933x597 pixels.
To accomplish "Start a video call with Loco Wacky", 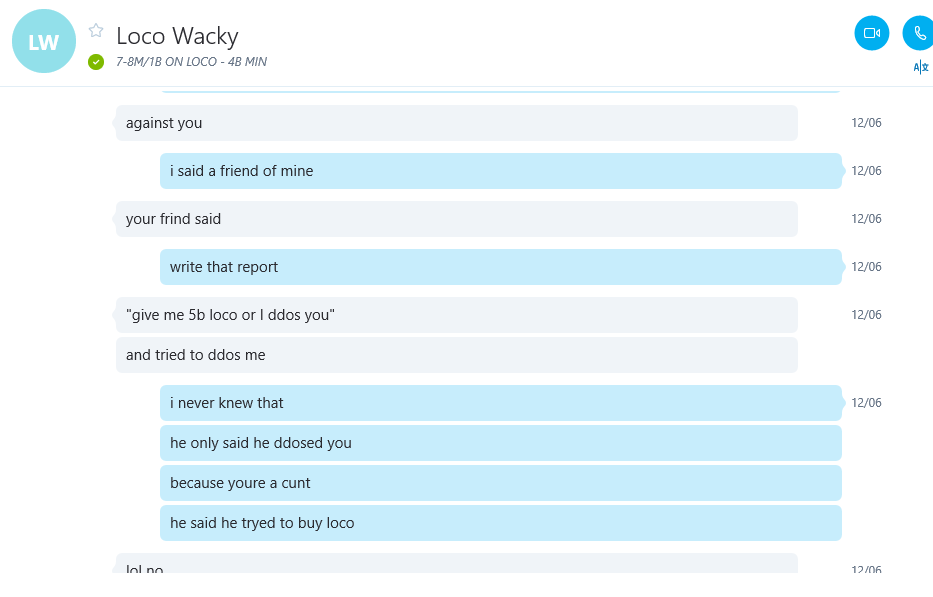I will click(872, 33).
